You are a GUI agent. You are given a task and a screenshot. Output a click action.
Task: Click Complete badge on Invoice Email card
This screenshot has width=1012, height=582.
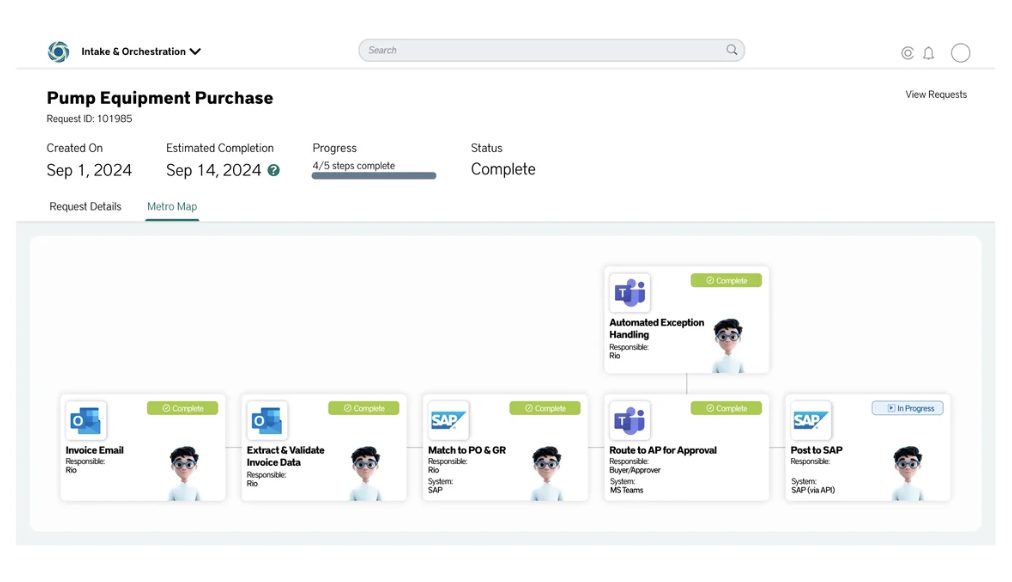tap(182, 408)
